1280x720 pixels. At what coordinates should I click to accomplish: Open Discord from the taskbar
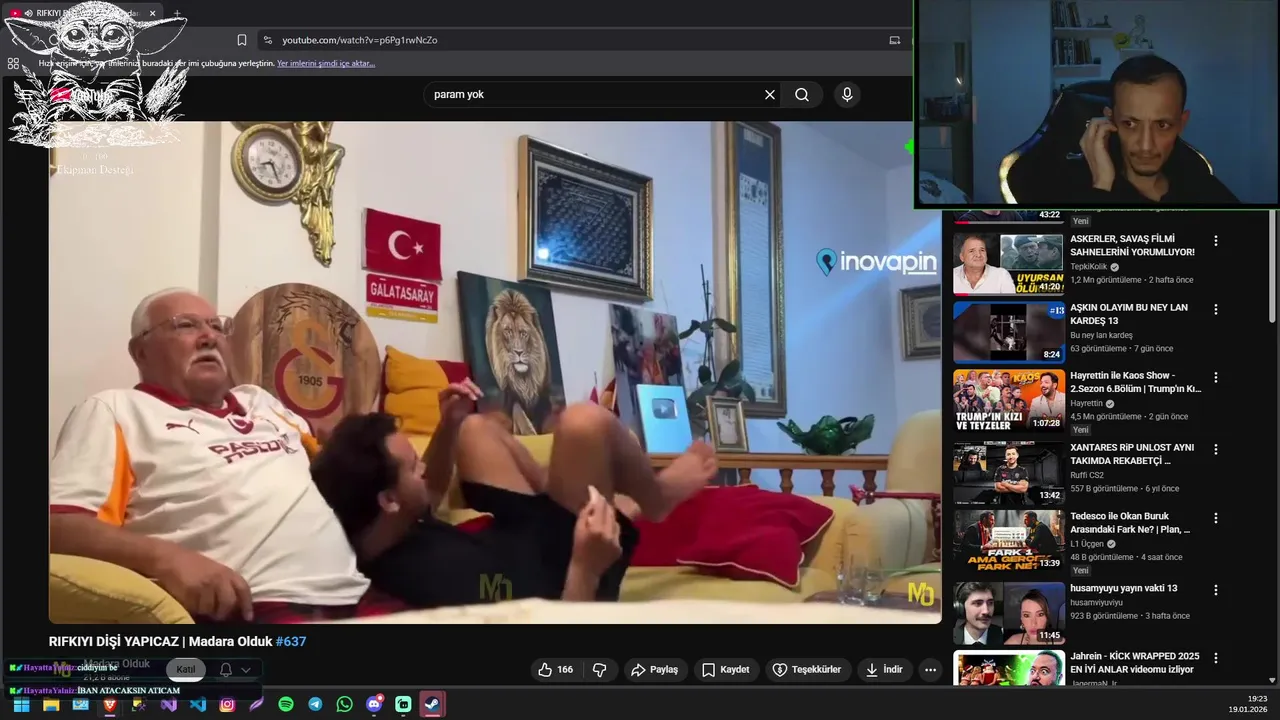[374, 704]
